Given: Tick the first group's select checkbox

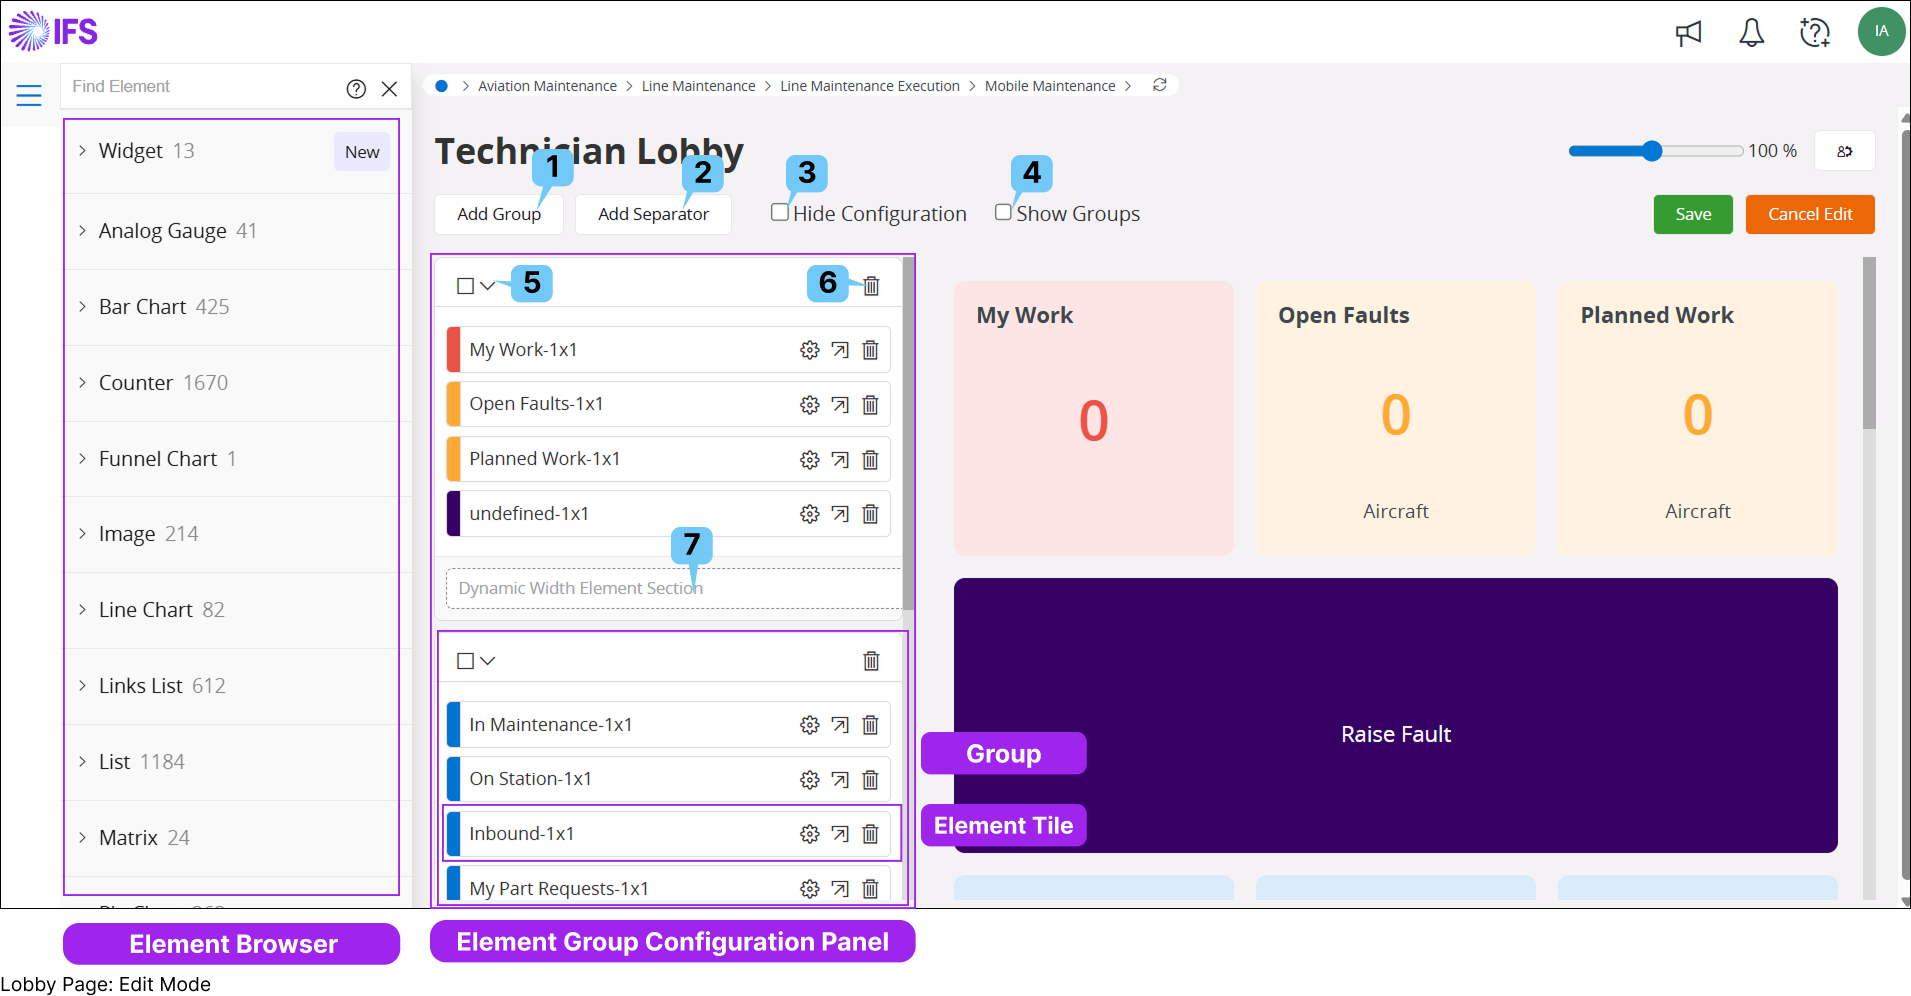Looking at the screenshot, I should pos(465,286).
